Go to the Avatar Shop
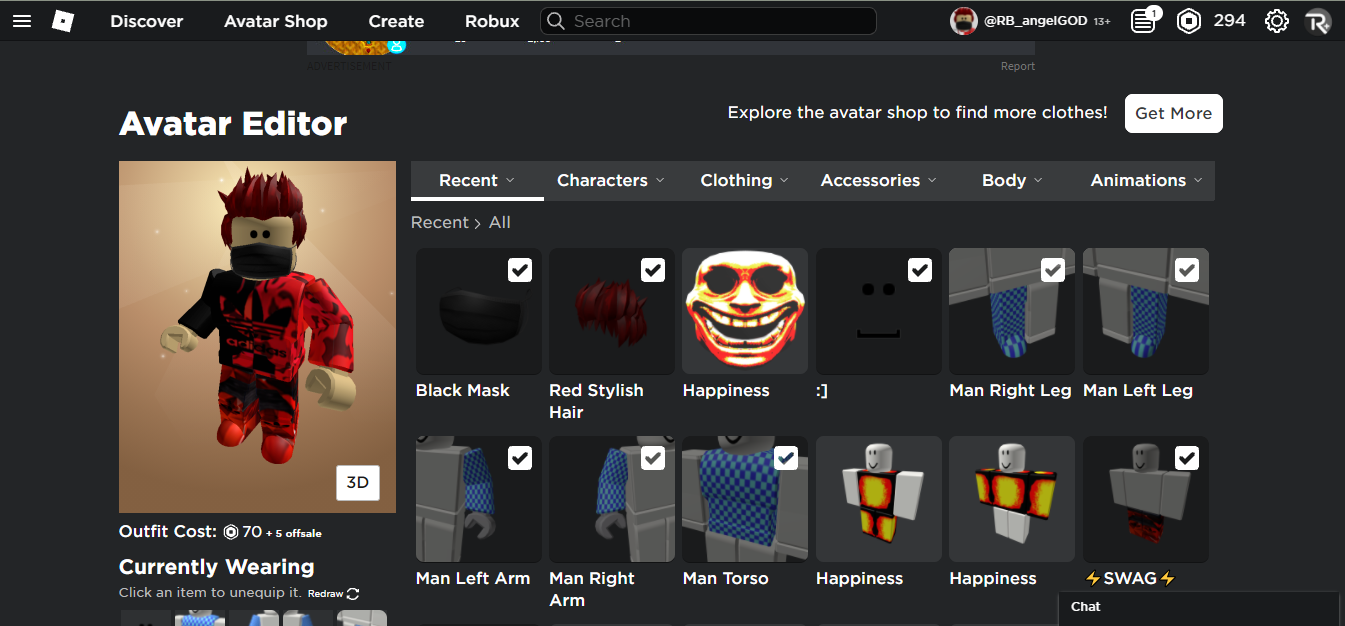 tap(276, 21)
